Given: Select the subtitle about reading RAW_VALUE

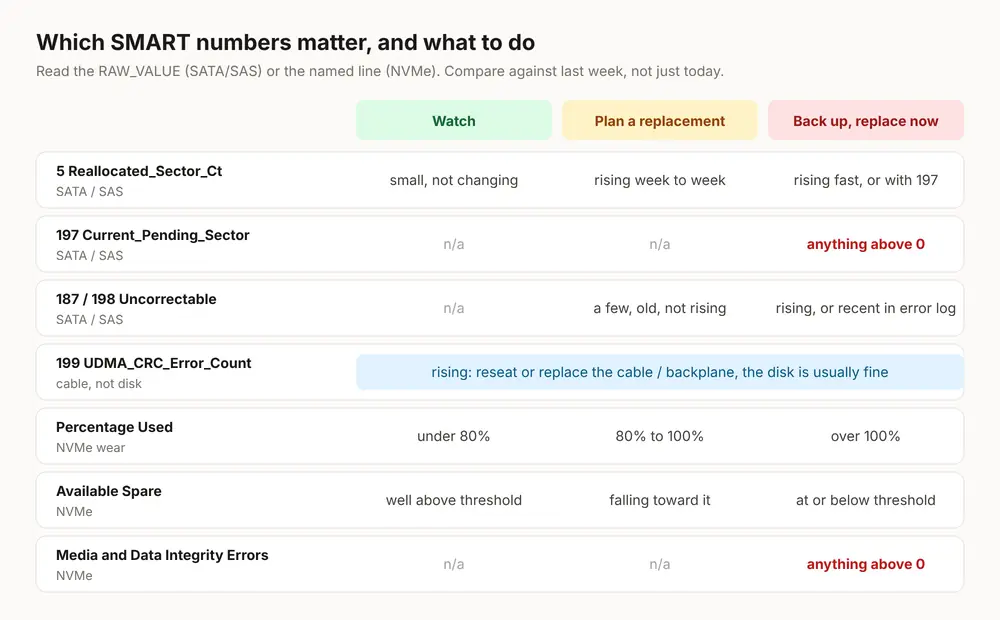Looking at the screenshot, I should click(379, 71).
